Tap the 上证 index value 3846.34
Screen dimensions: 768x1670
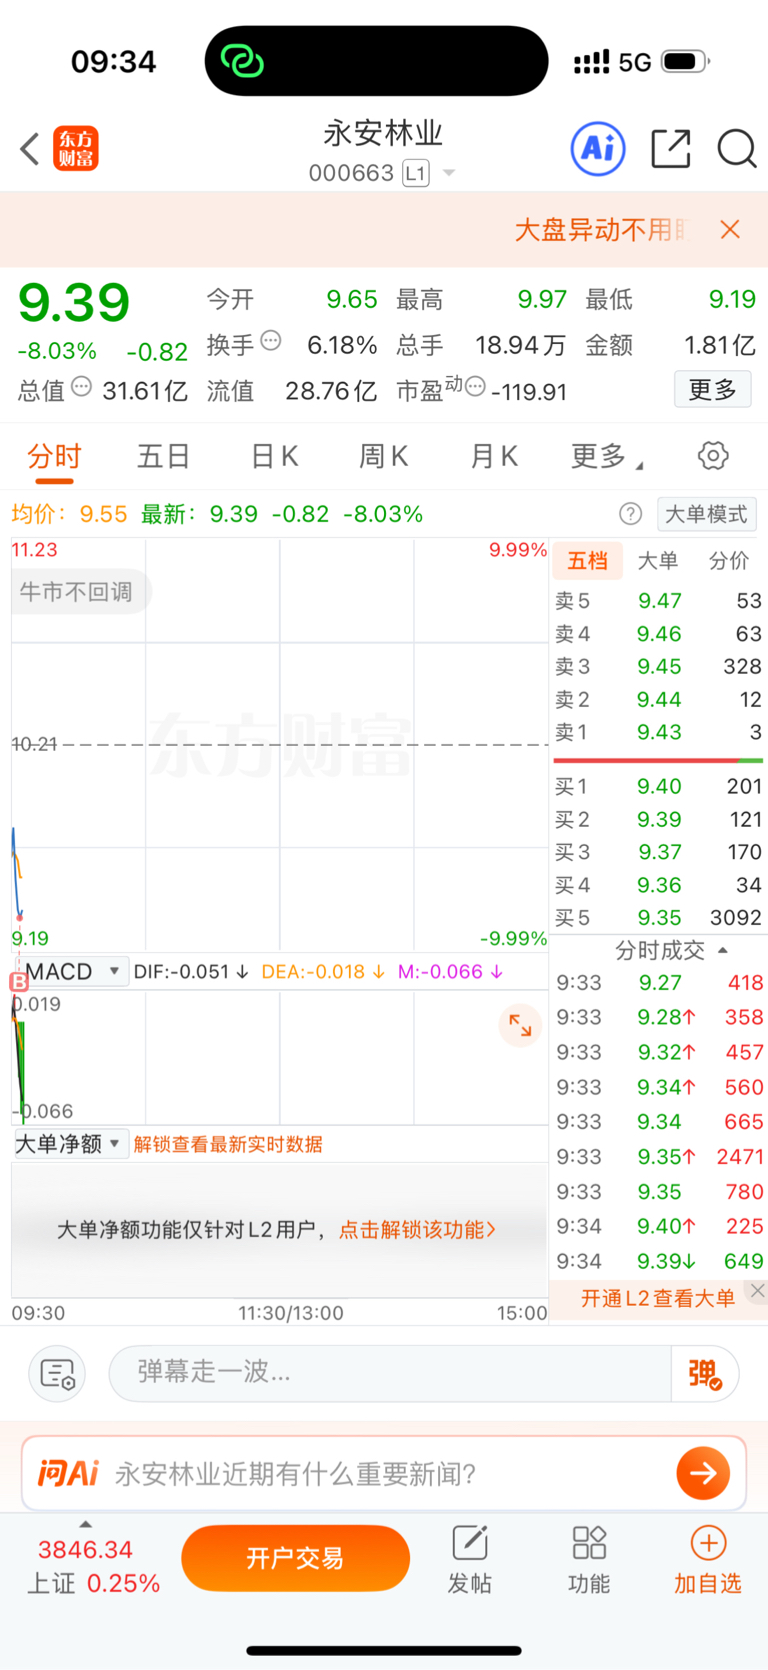pyautogui.click(x=86, y=1550)
